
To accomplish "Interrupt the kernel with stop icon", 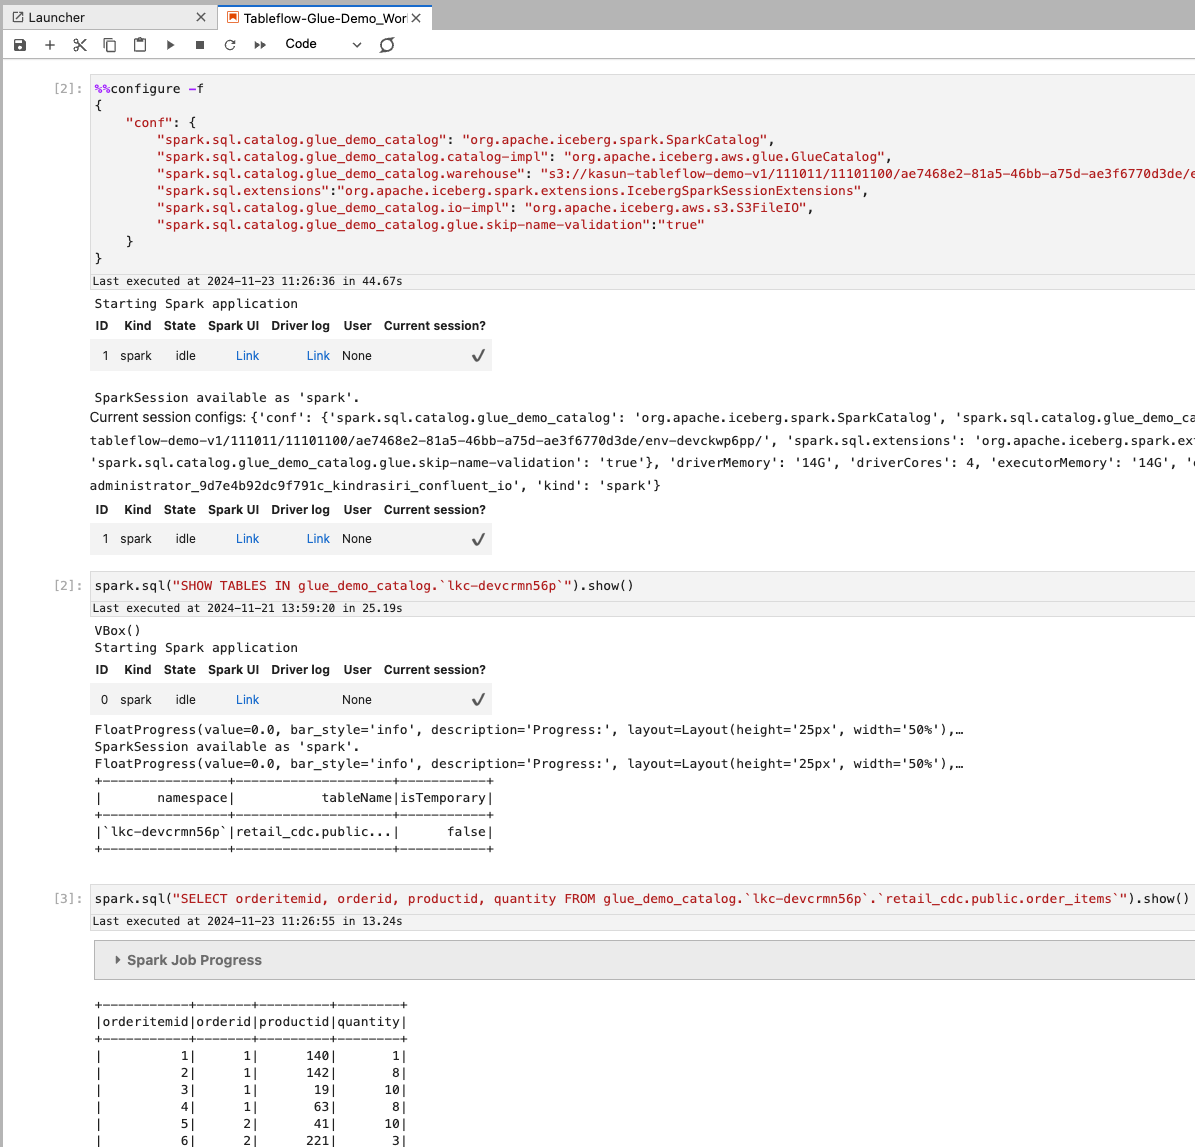I will tap(200, 45).
